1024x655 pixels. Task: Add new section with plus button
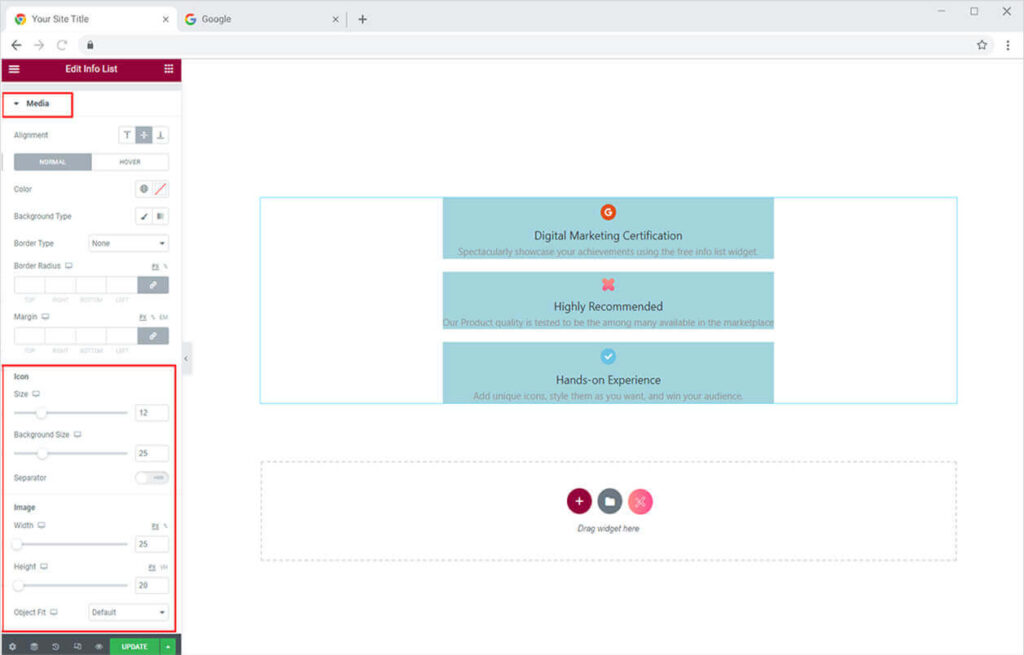579,501
